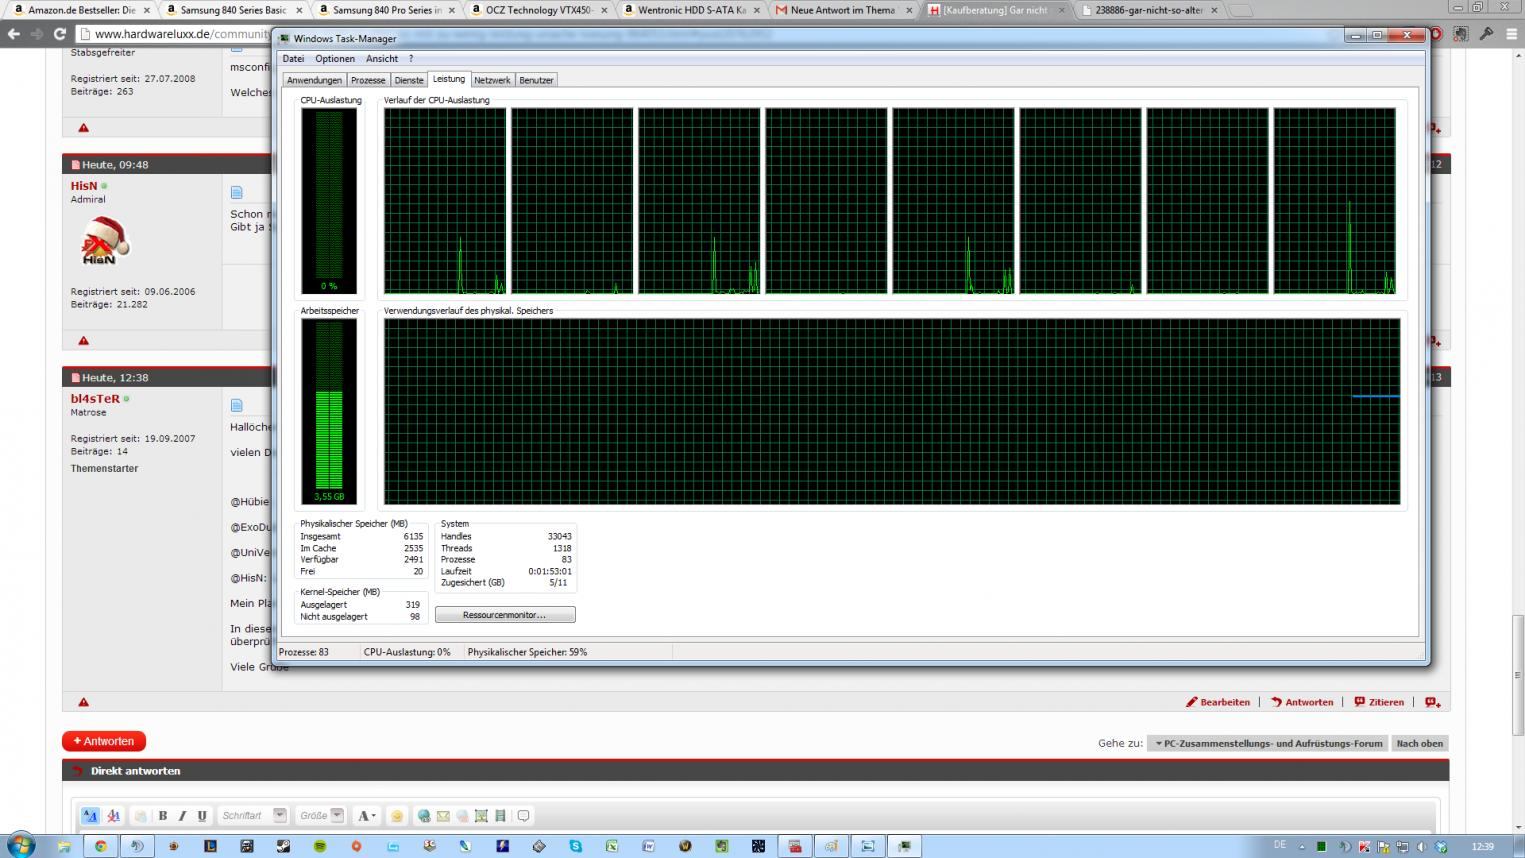Open the Windows Start menu
Viewport: 1525px width, 858px height.
[19, 845]
